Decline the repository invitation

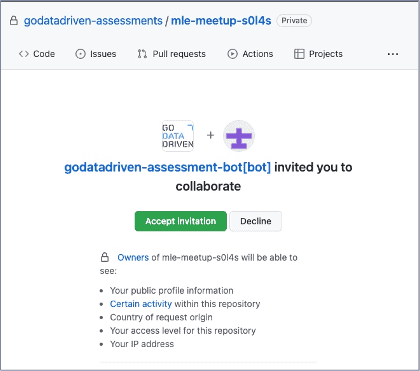coord(256,221)
